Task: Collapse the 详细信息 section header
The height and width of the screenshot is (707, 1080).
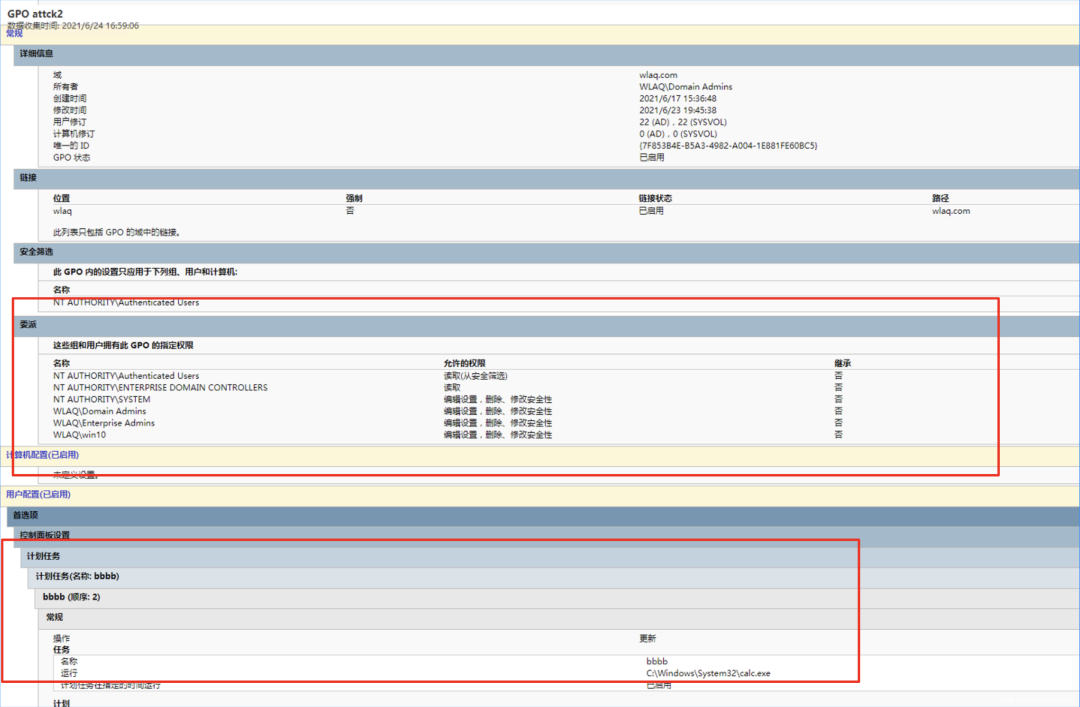Action: tap(546, 54)
